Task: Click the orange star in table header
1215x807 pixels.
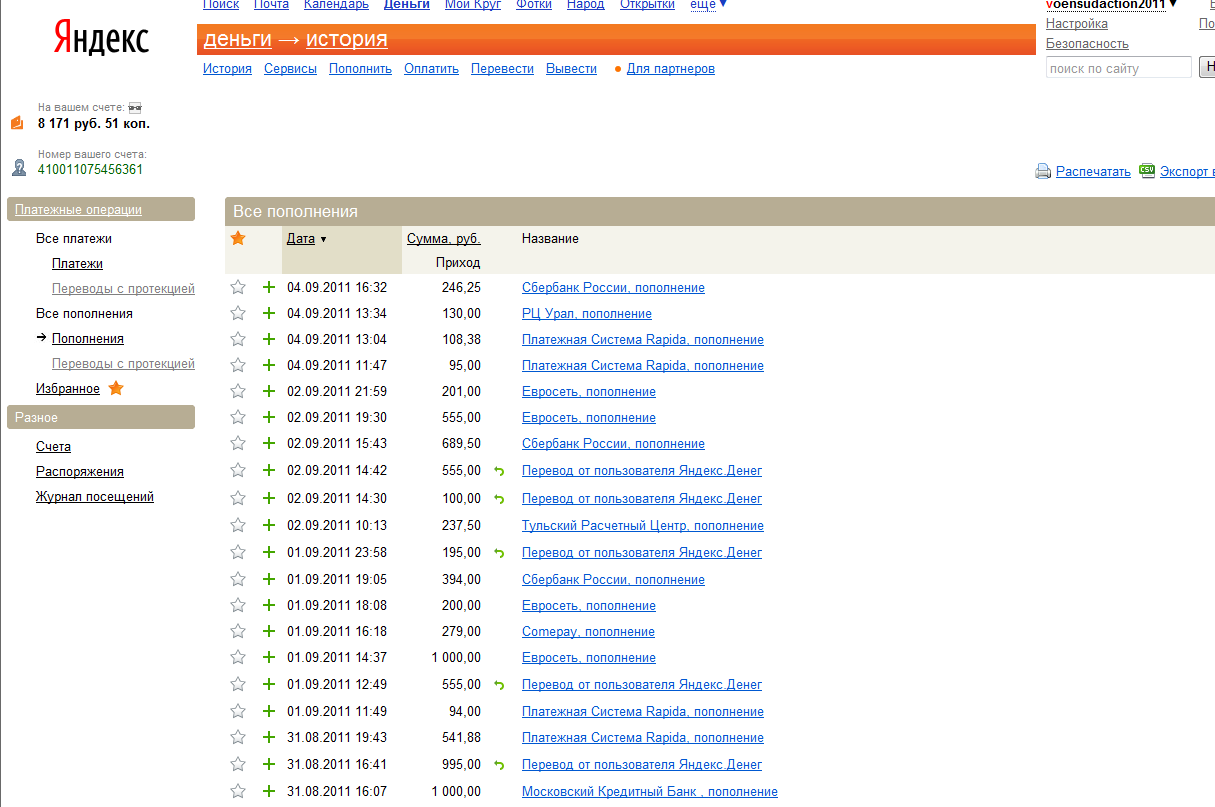Action: 238,238
